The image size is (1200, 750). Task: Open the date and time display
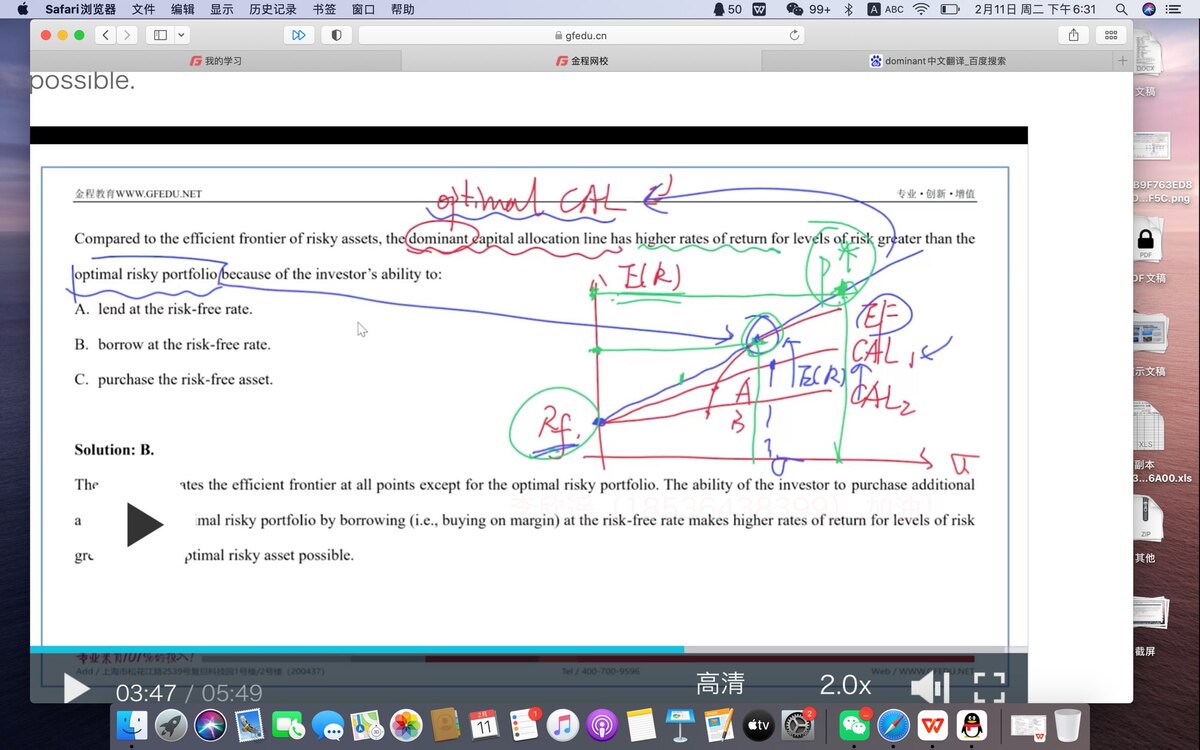[x=1034, y=9]
